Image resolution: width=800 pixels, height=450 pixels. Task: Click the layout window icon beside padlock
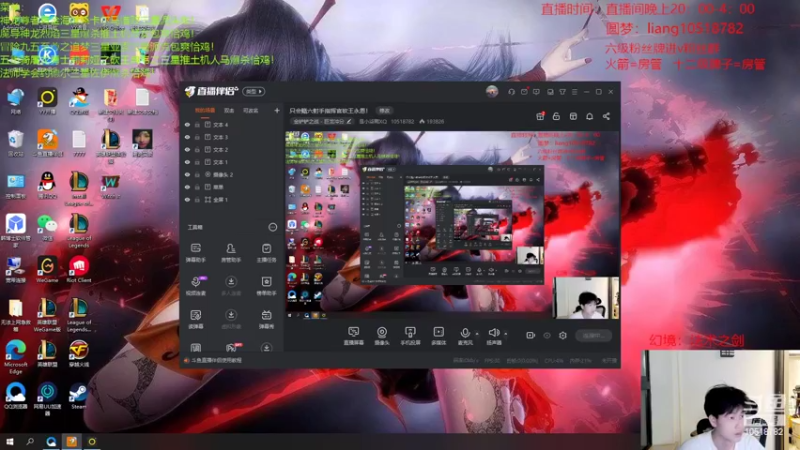pyautogui.click(x=573, y=116)
